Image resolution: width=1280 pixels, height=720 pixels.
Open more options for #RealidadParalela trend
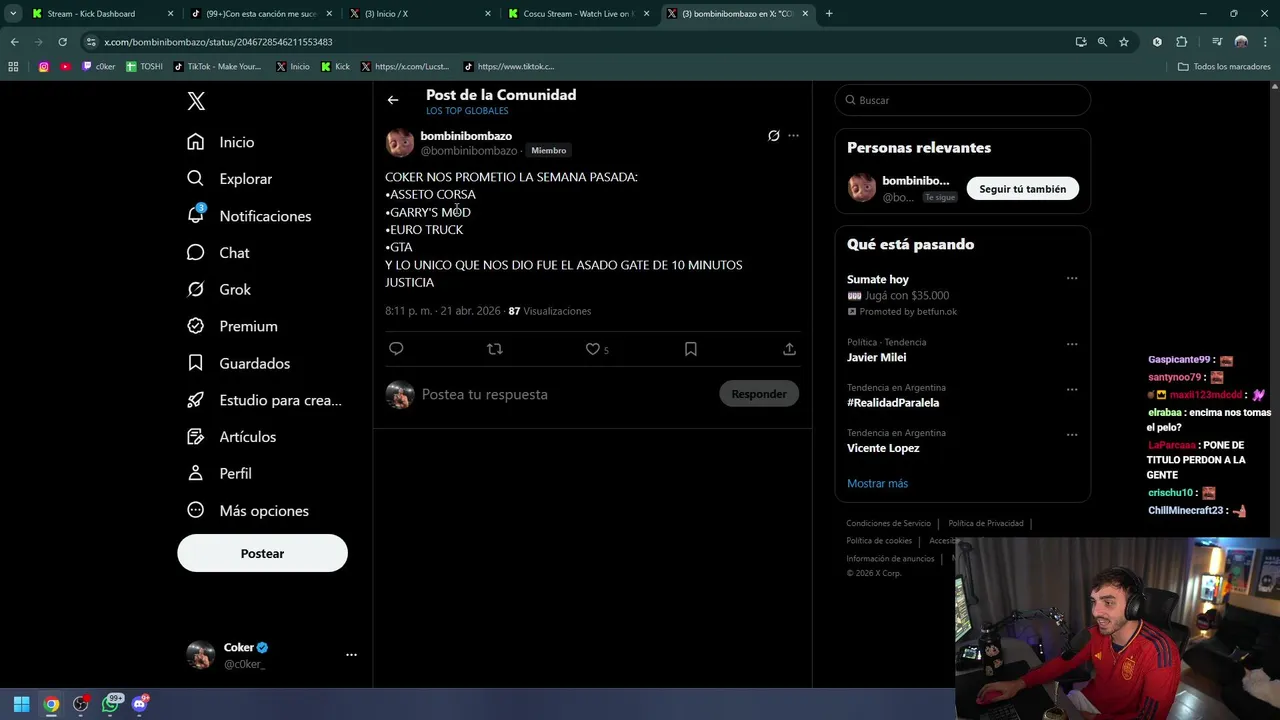click(1072, 389)
